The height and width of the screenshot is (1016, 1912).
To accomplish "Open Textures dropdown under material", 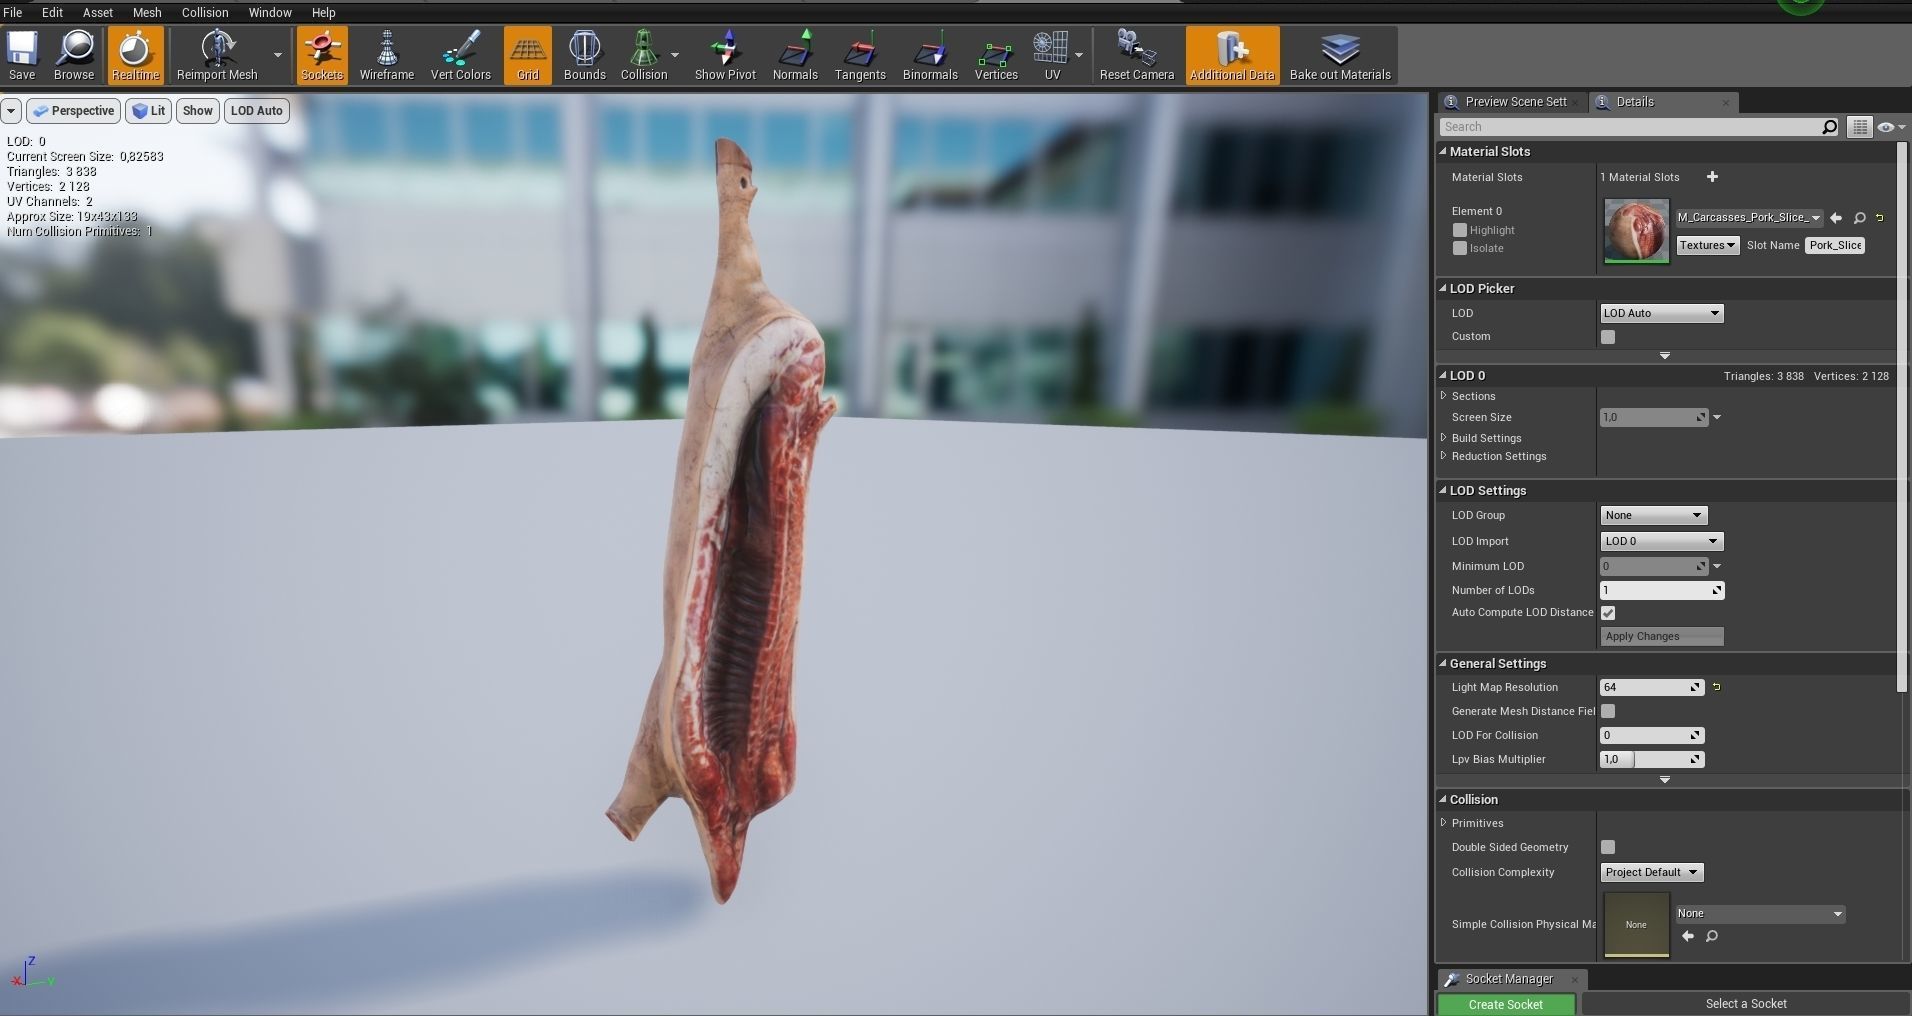I will coord(1708,245).
